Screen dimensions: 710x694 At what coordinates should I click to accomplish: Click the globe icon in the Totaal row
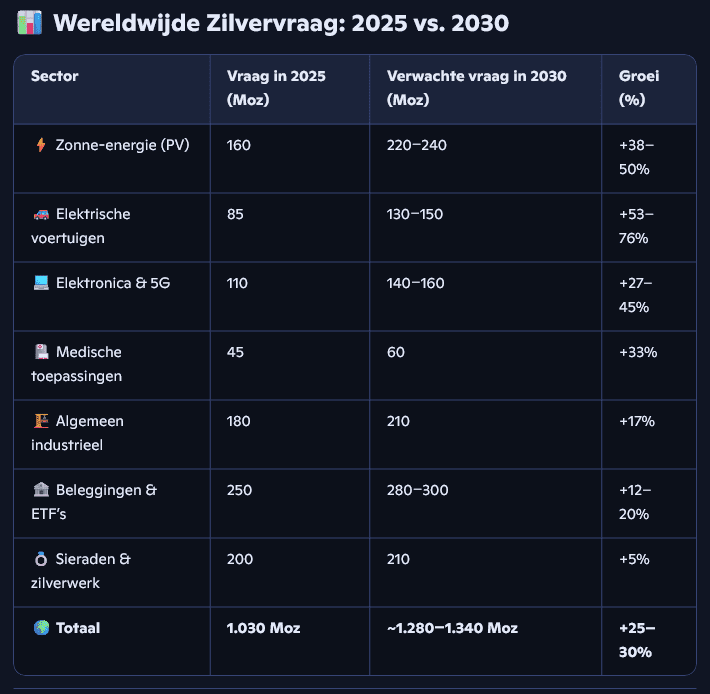(41, 628)
